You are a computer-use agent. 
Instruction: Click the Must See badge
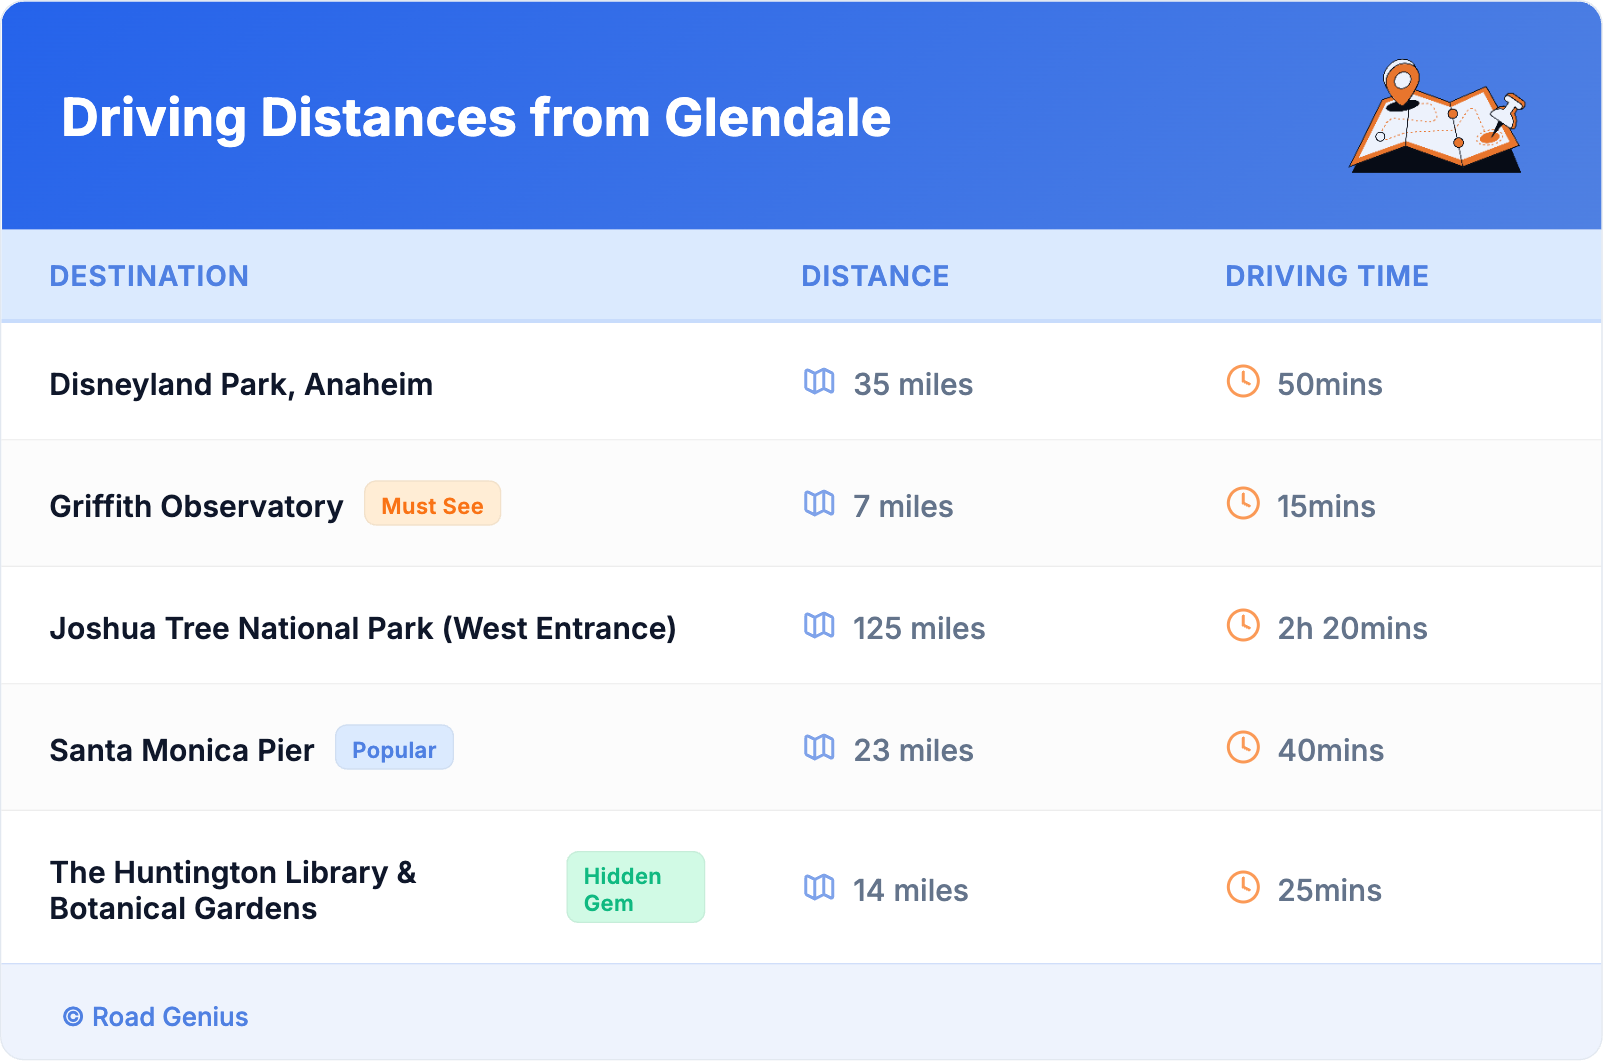[432, 504]
